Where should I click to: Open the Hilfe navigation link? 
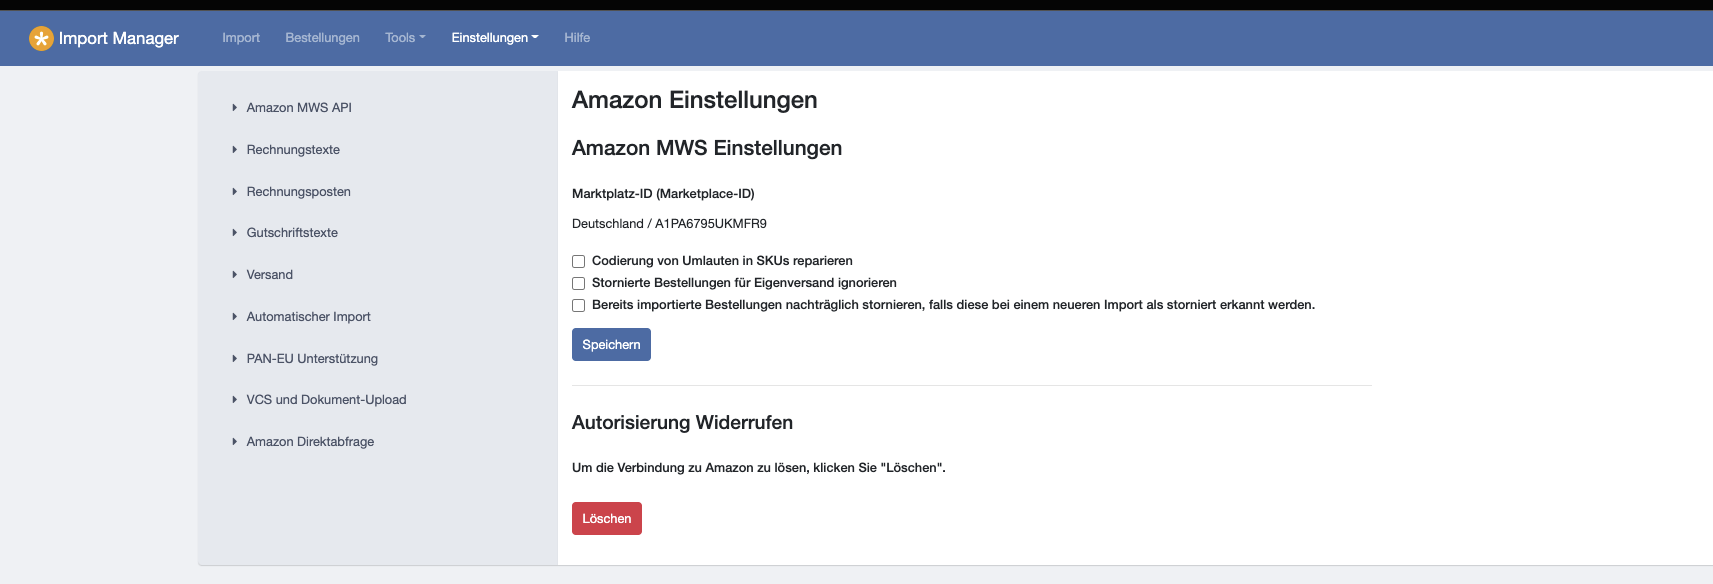577,38
